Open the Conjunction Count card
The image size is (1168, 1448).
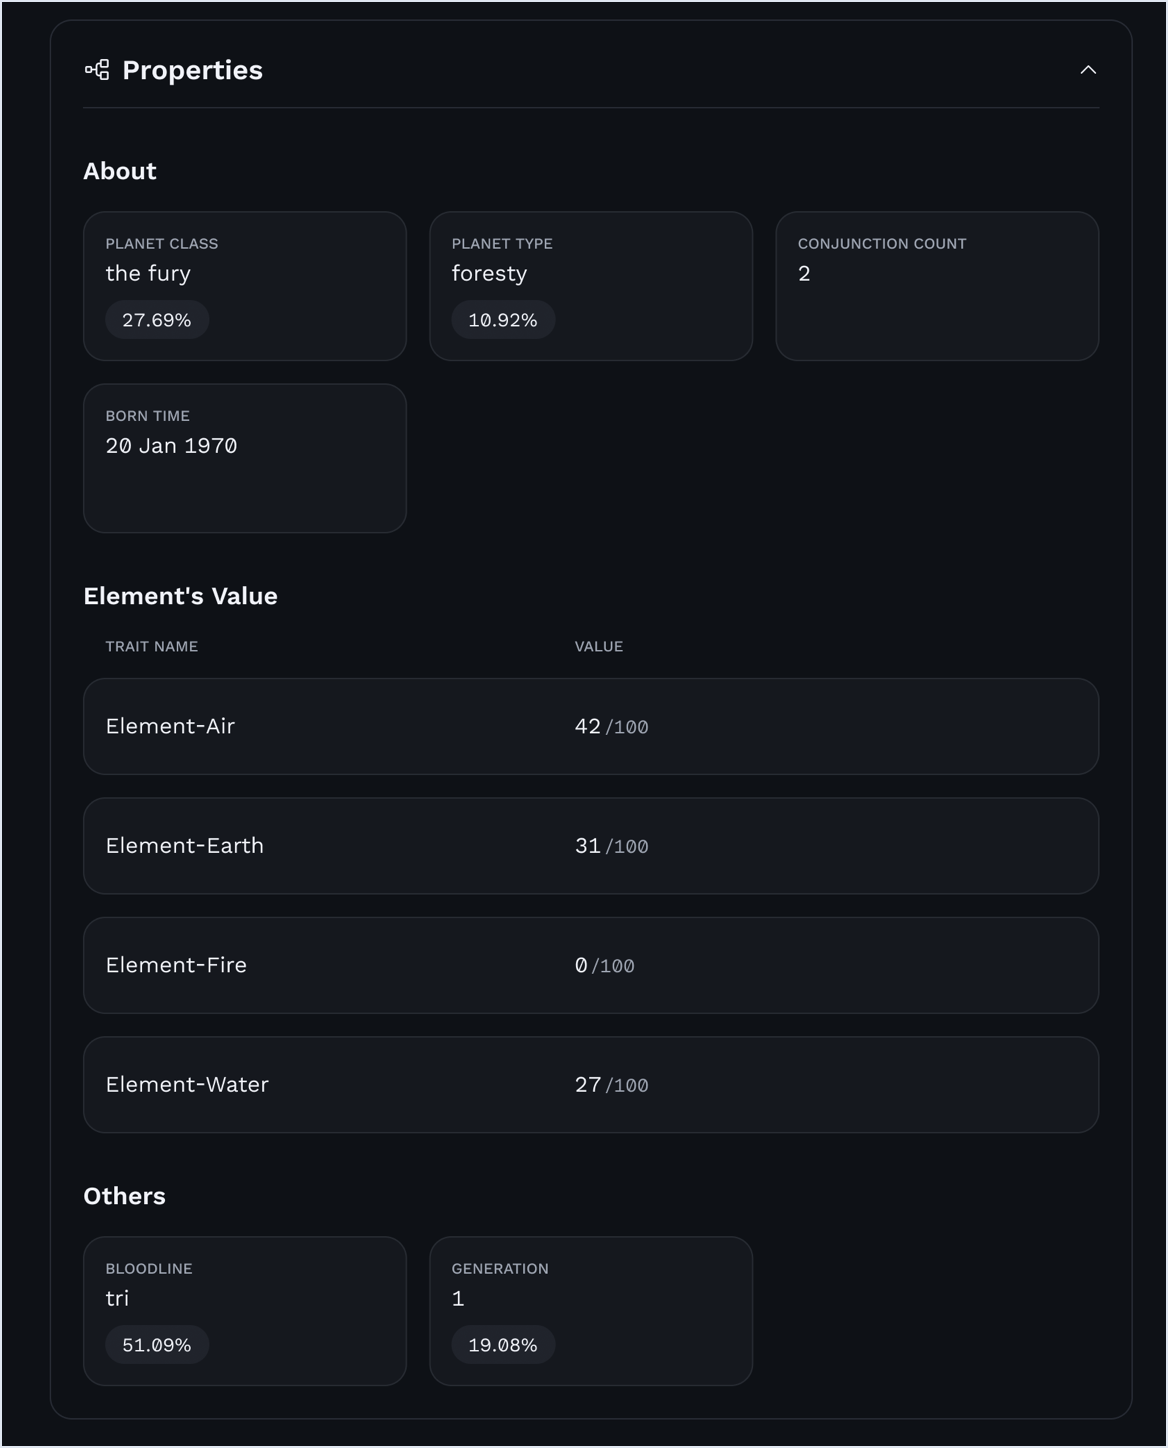(937, 286)
